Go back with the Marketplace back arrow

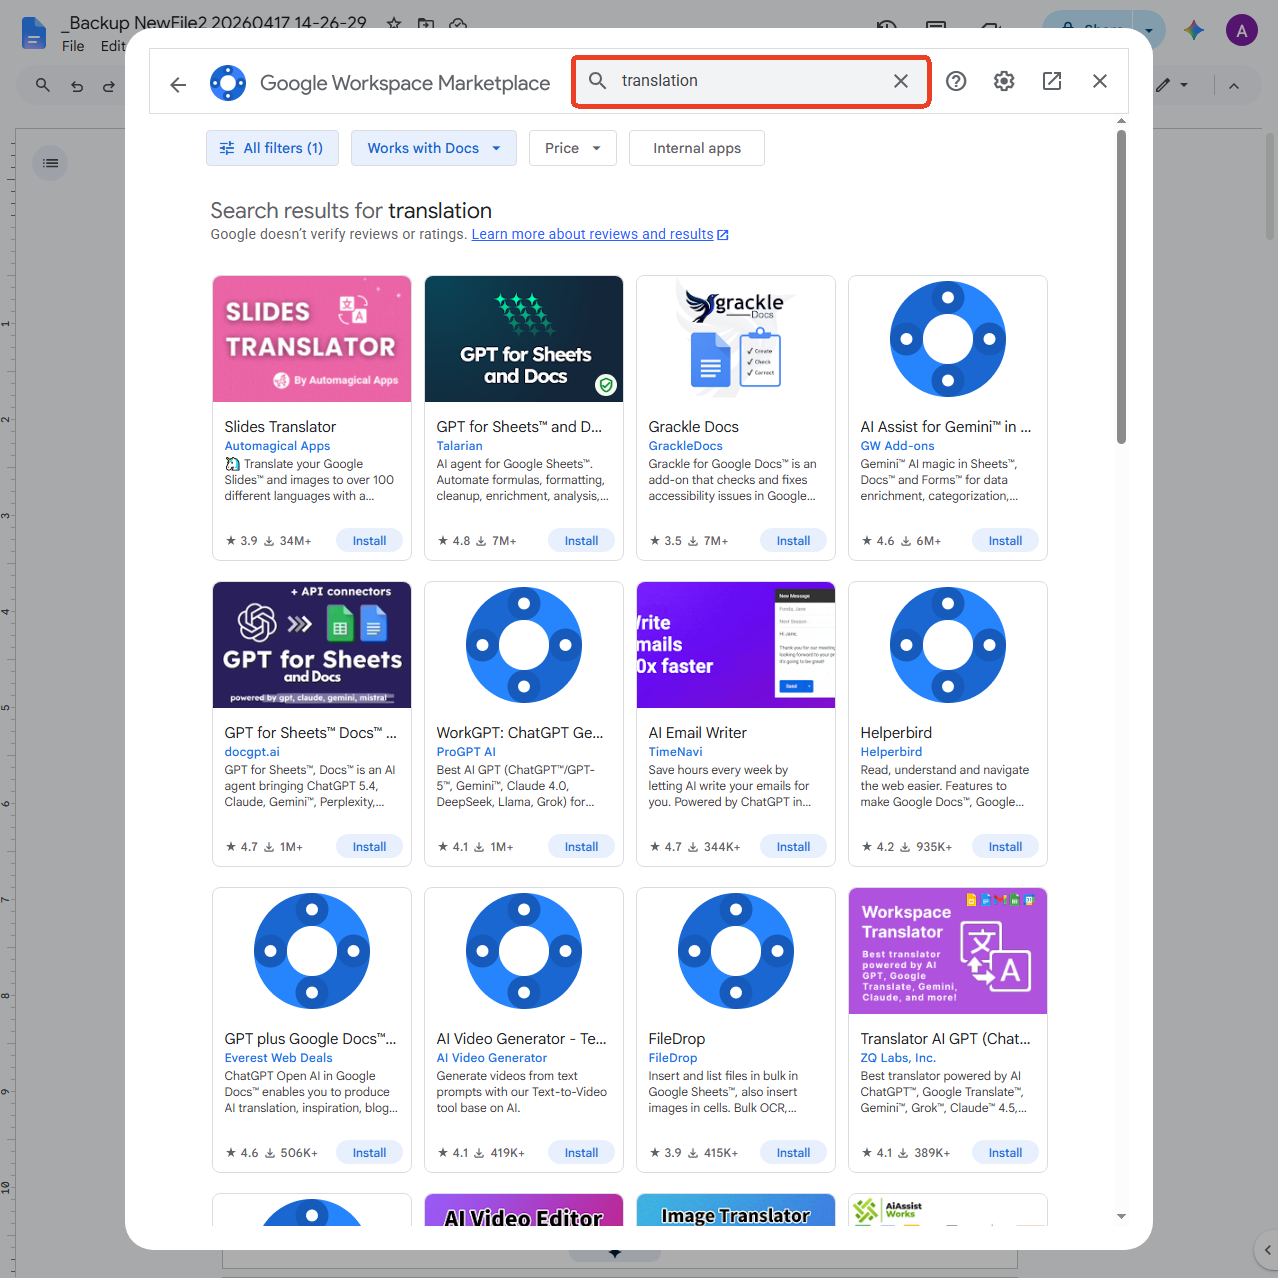pyautogui.click(x=178, y=85)
